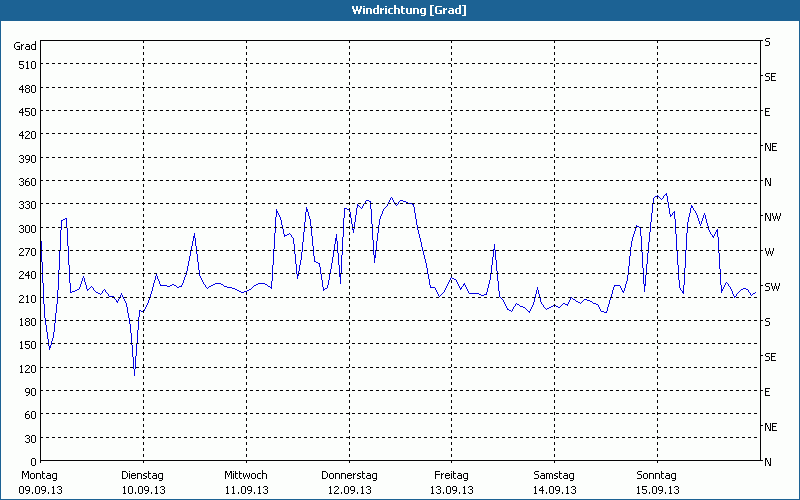Image resolution: width=800 pixels, height=500 pixels.
Task: Click the 480 value on the left axis
Action: point(28,89)
